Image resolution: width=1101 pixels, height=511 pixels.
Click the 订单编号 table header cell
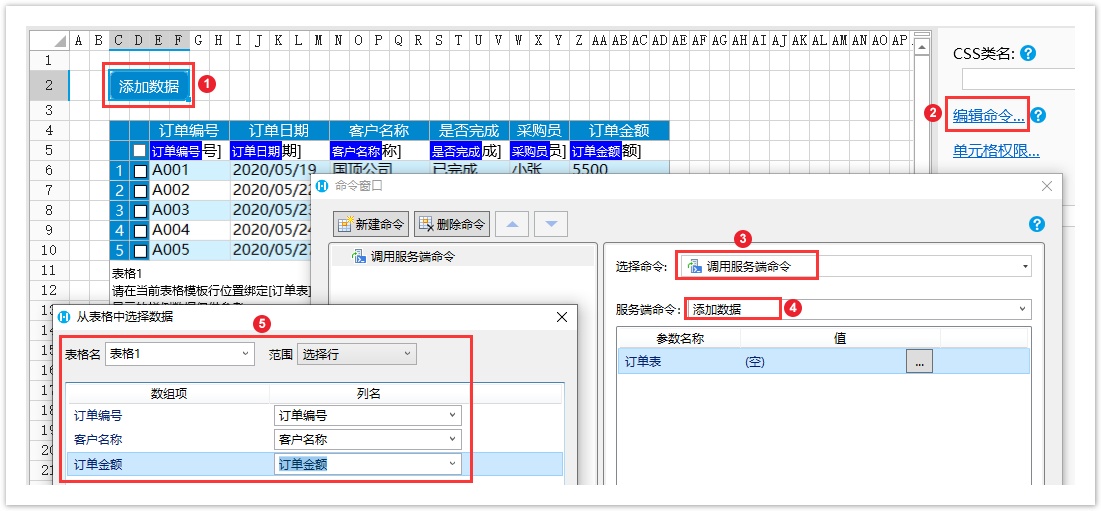tap(189, 131)
